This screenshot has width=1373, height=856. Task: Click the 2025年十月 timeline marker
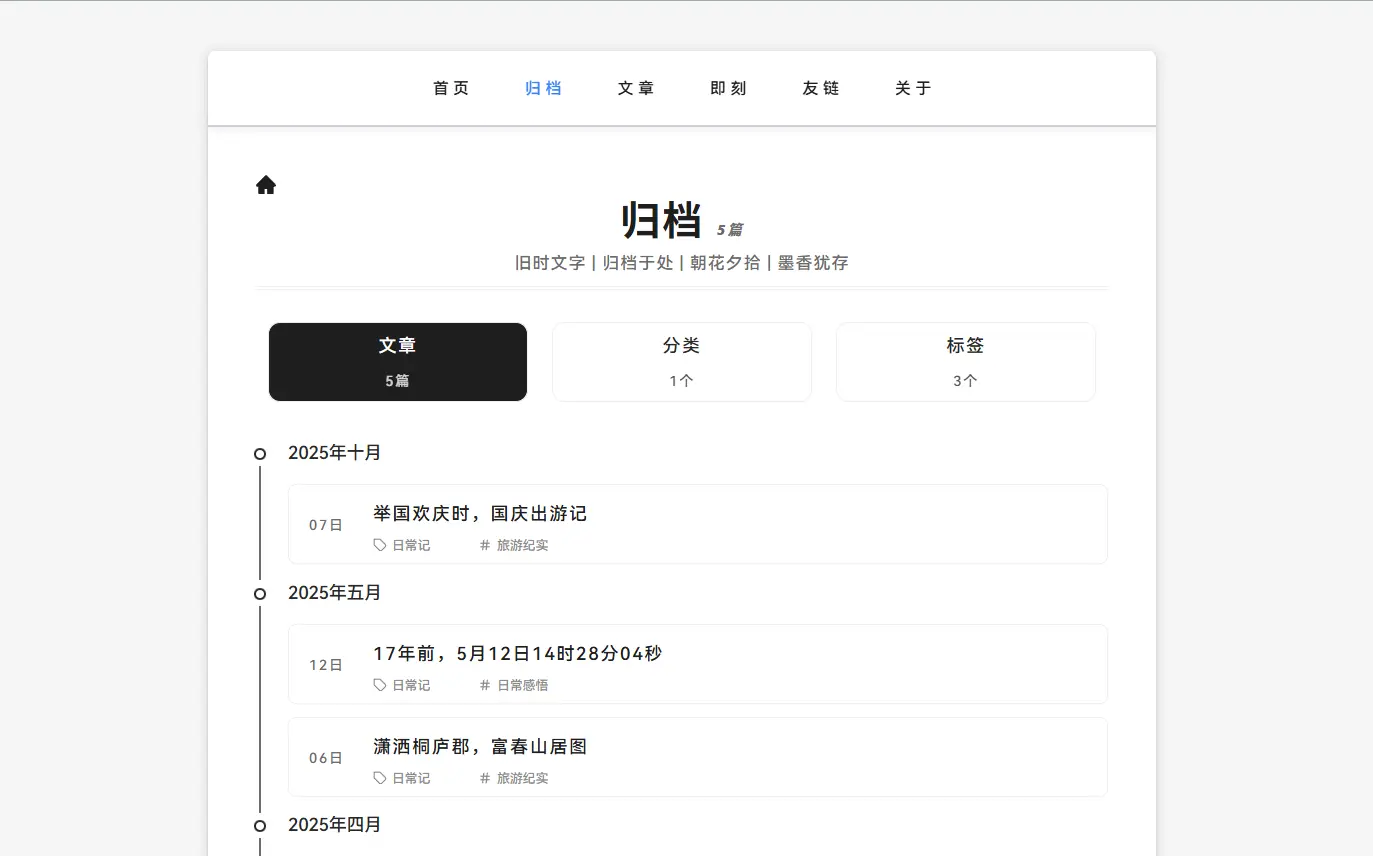tap(260, 454)
